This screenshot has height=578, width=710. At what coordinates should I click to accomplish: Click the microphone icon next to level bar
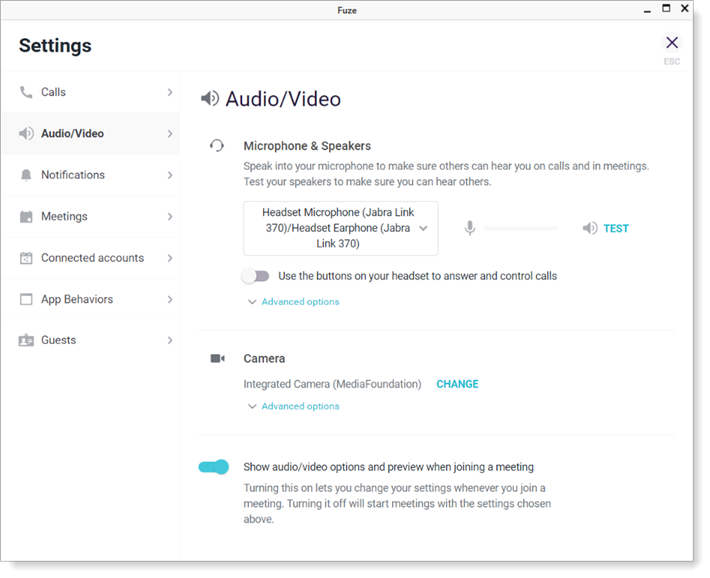[x=470, y=229]
